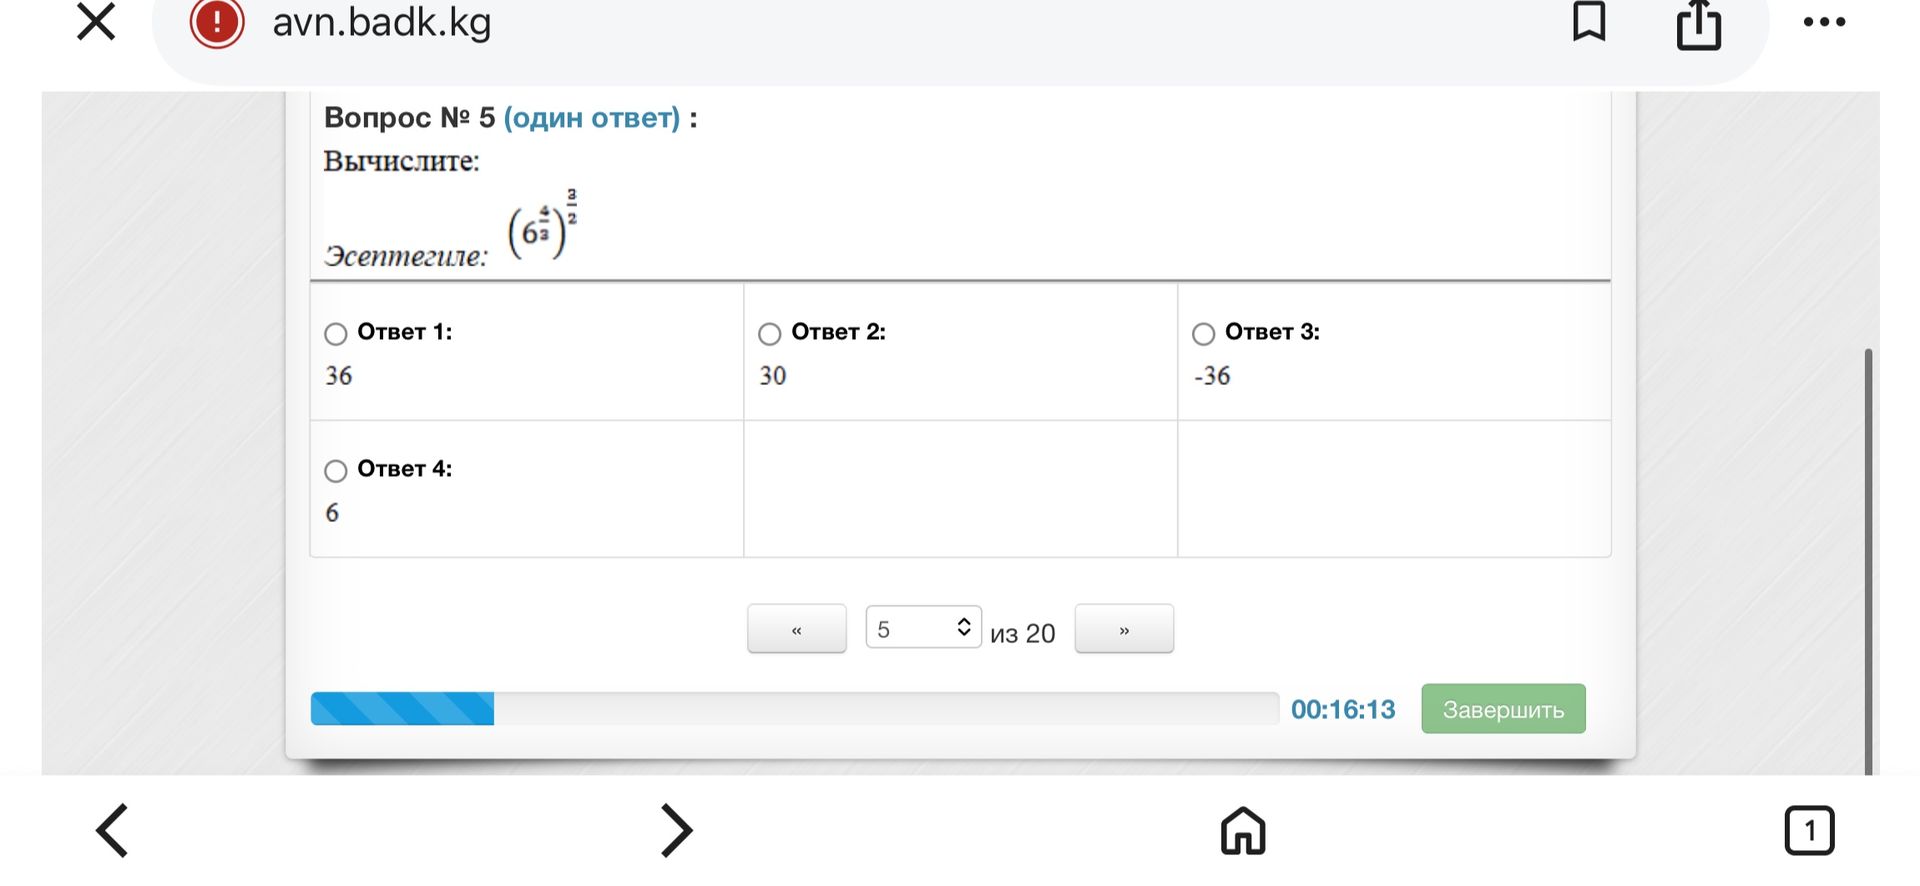Open the question number dropdown showing 5

click(x=923, y=628)
